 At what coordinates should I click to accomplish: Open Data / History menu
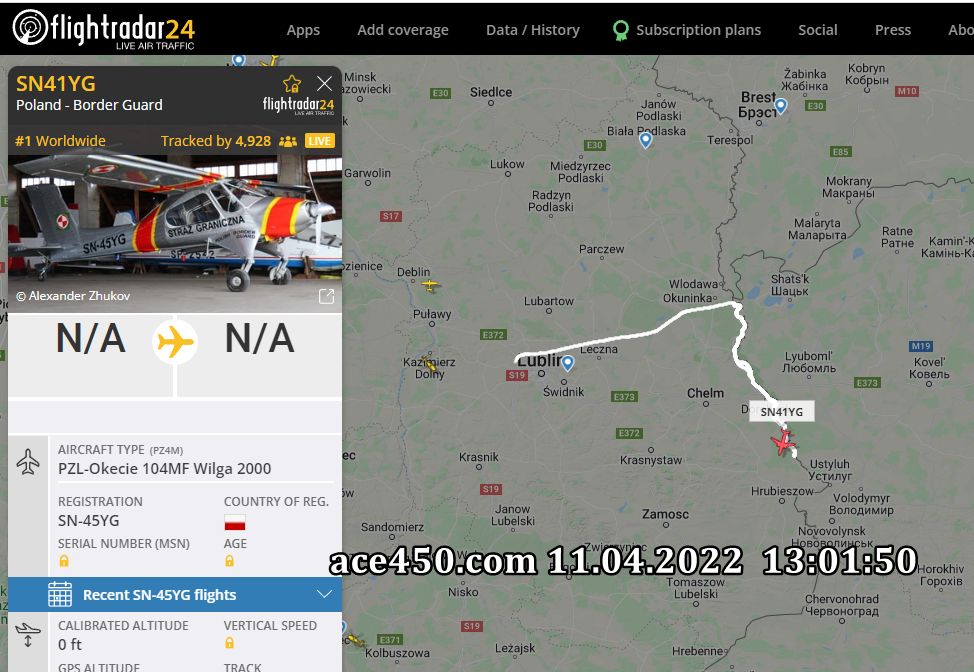[532, 30]
